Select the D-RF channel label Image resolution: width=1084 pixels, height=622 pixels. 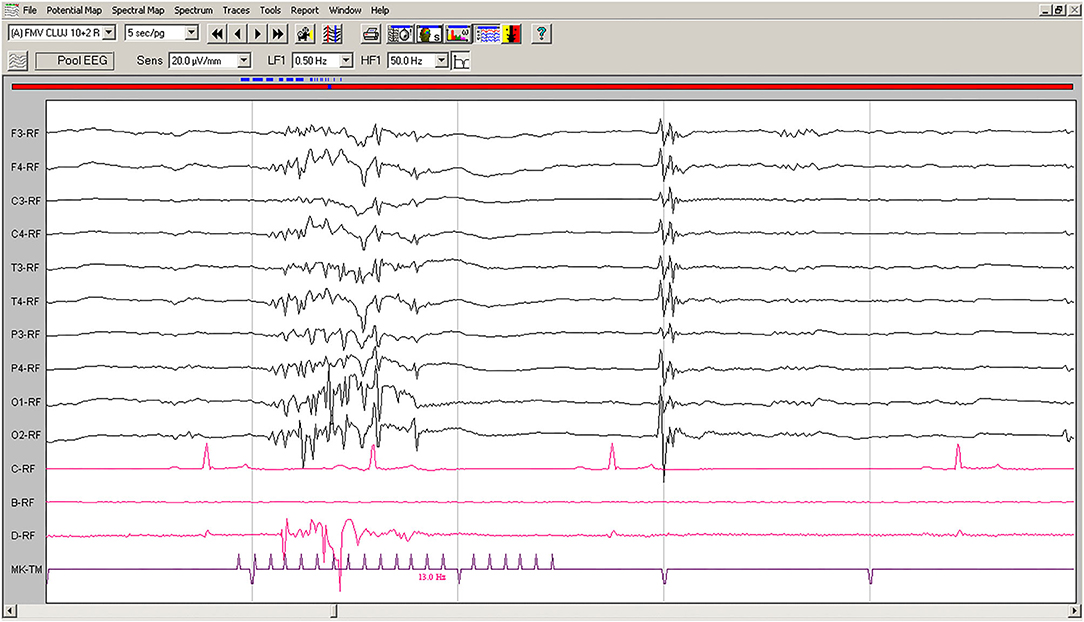(x=23, y=536)
